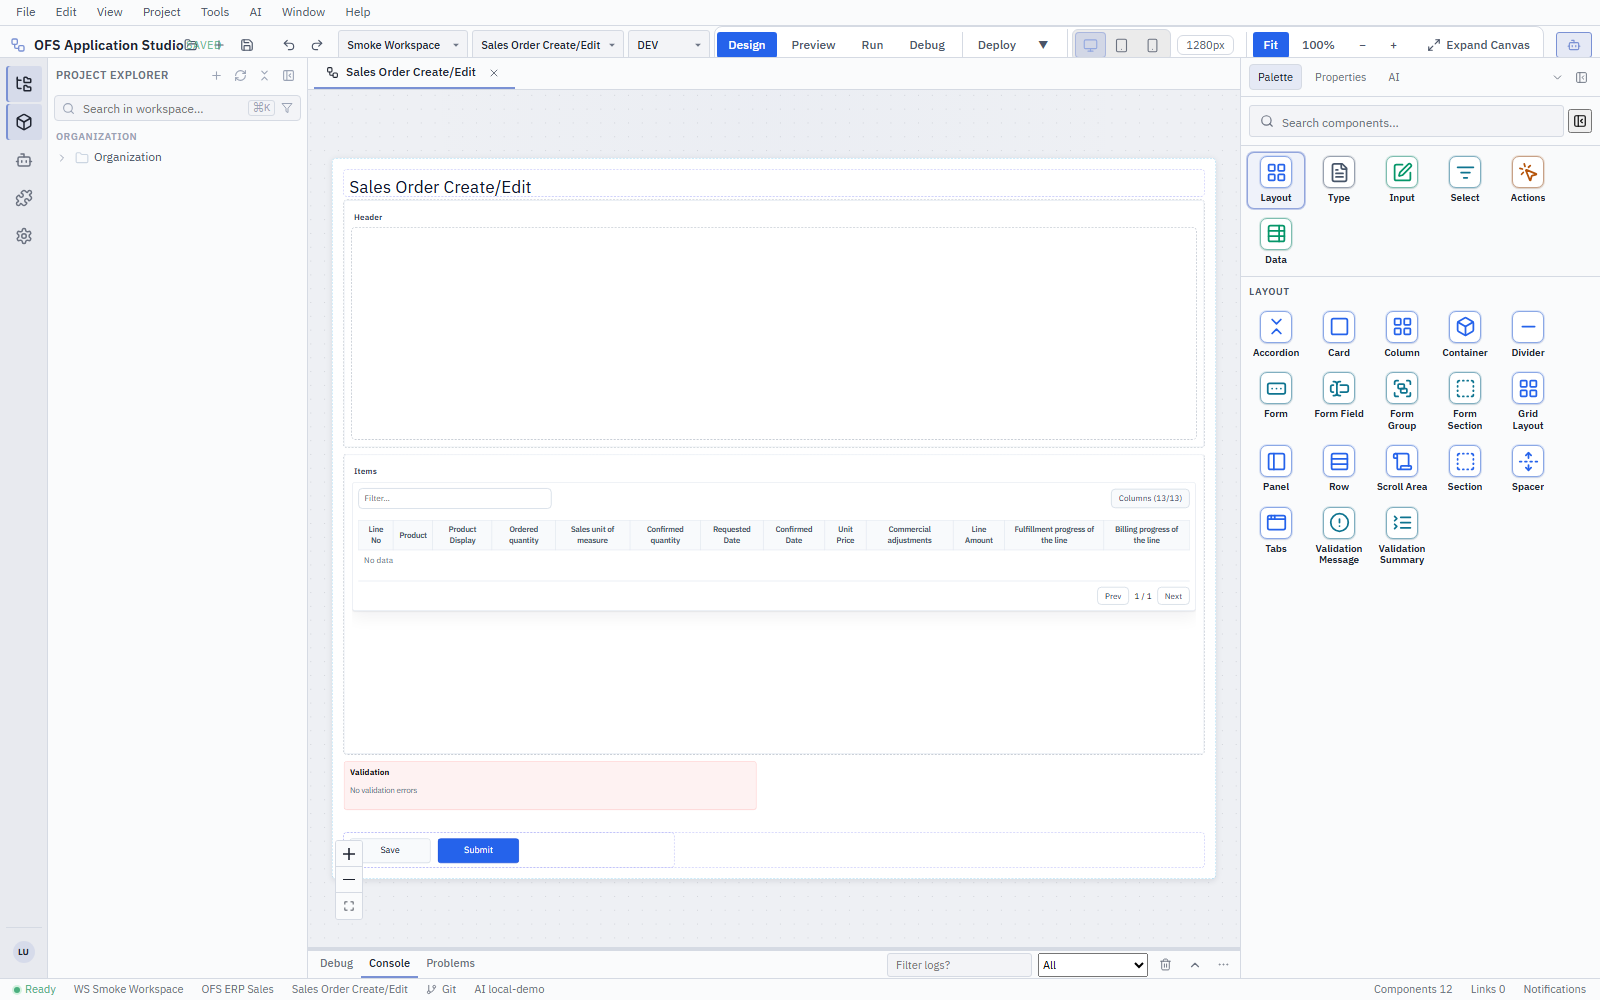Screen dimensions: 1600x1000
Task: Select the Card layout component
Action: [x=1339, y=334]
